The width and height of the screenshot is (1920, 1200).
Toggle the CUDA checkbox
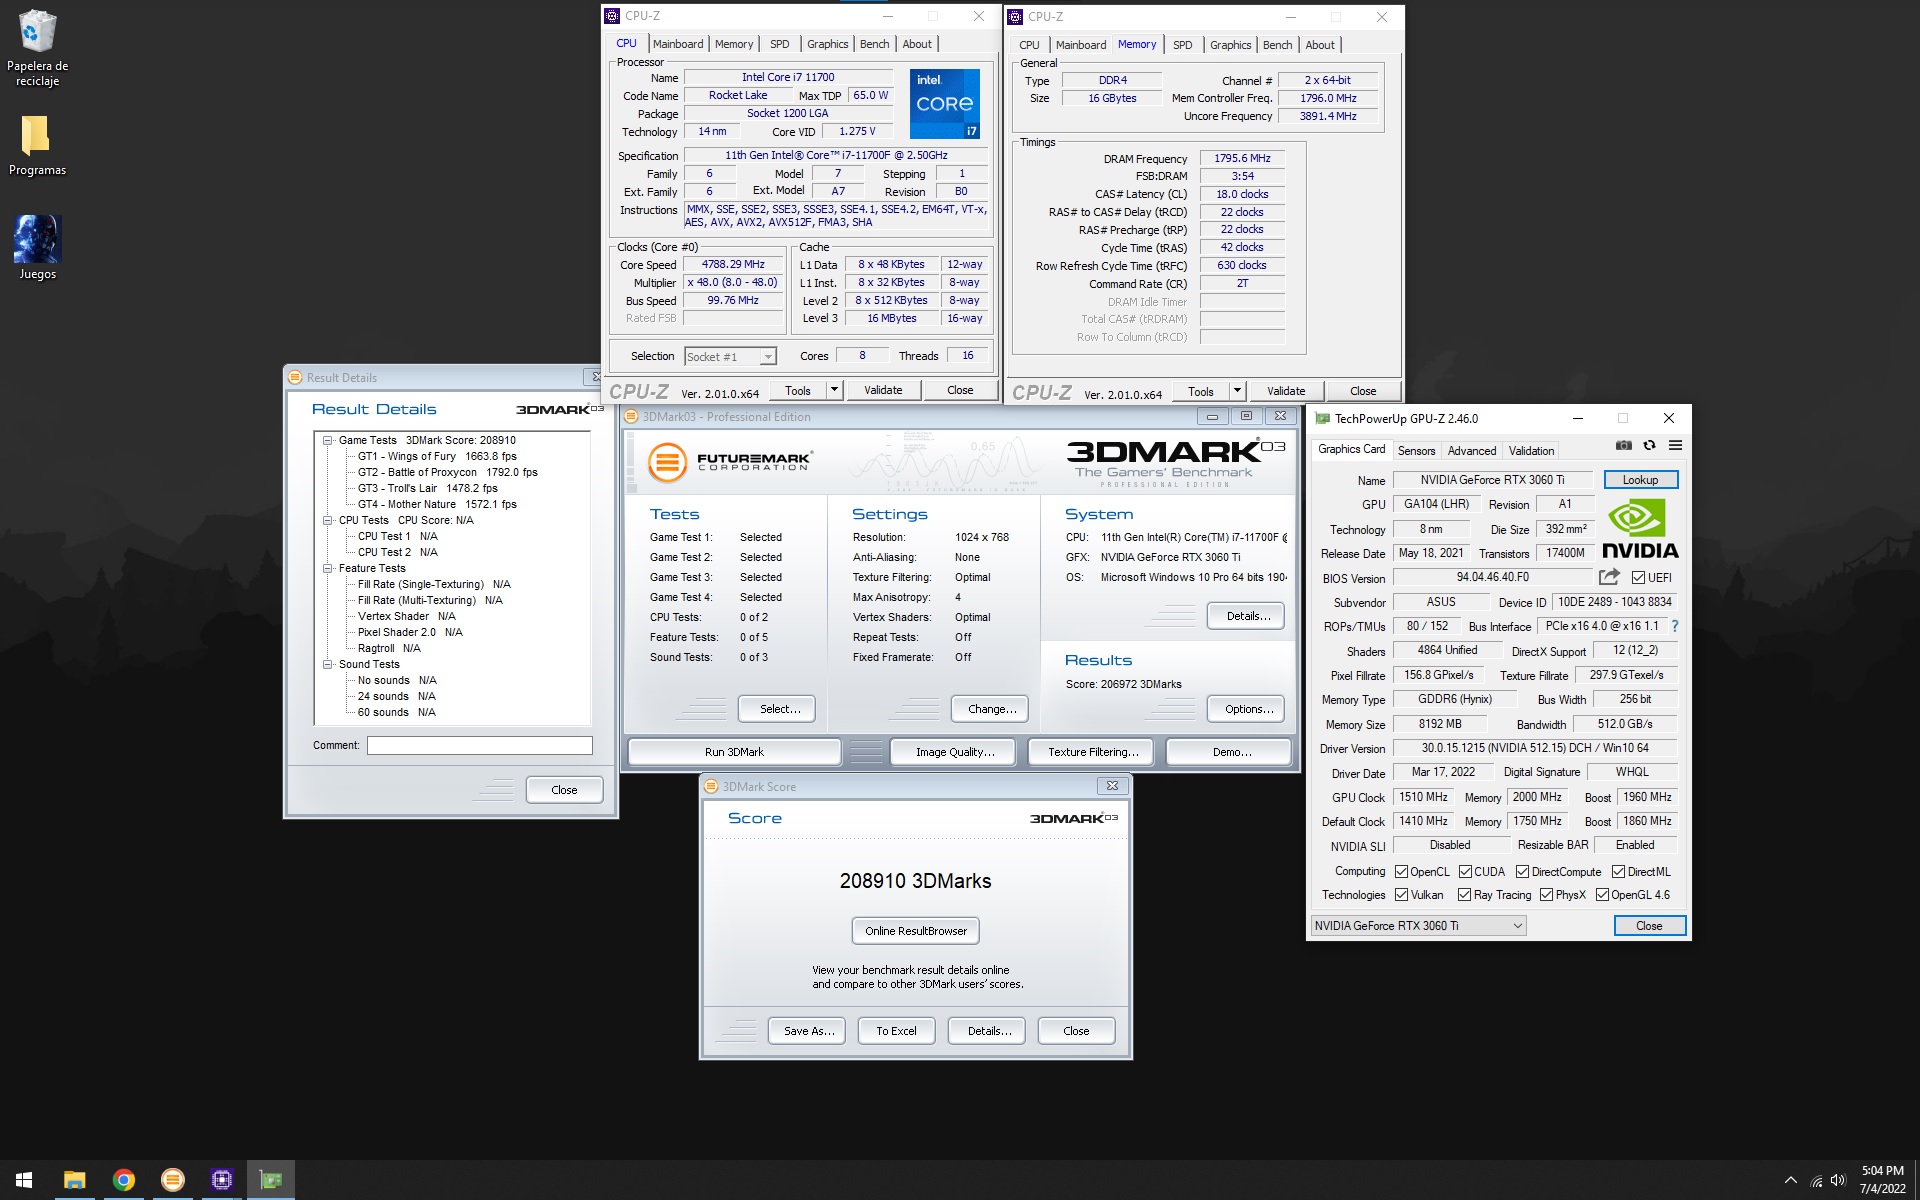pos(1465,872)
